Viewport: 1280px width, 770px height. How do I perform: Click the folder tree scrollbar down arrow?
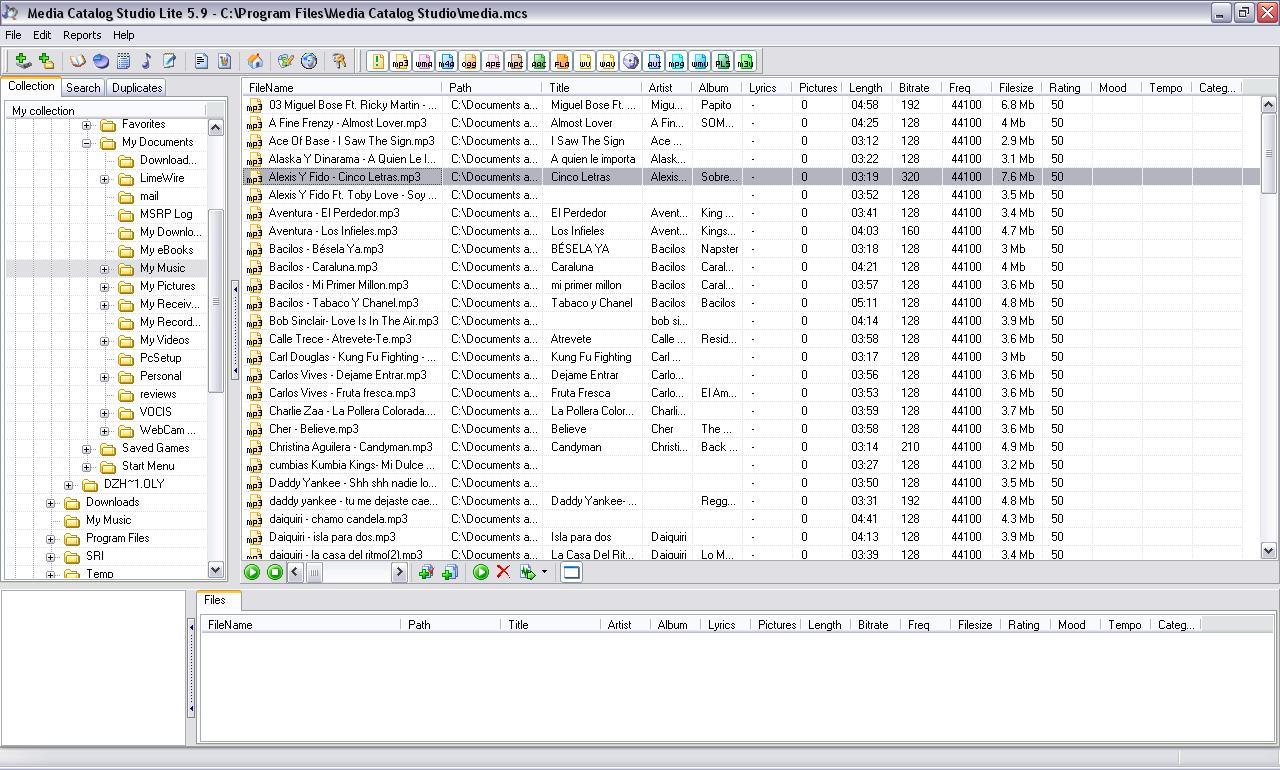pyautogui.click(x=215, y=569)
